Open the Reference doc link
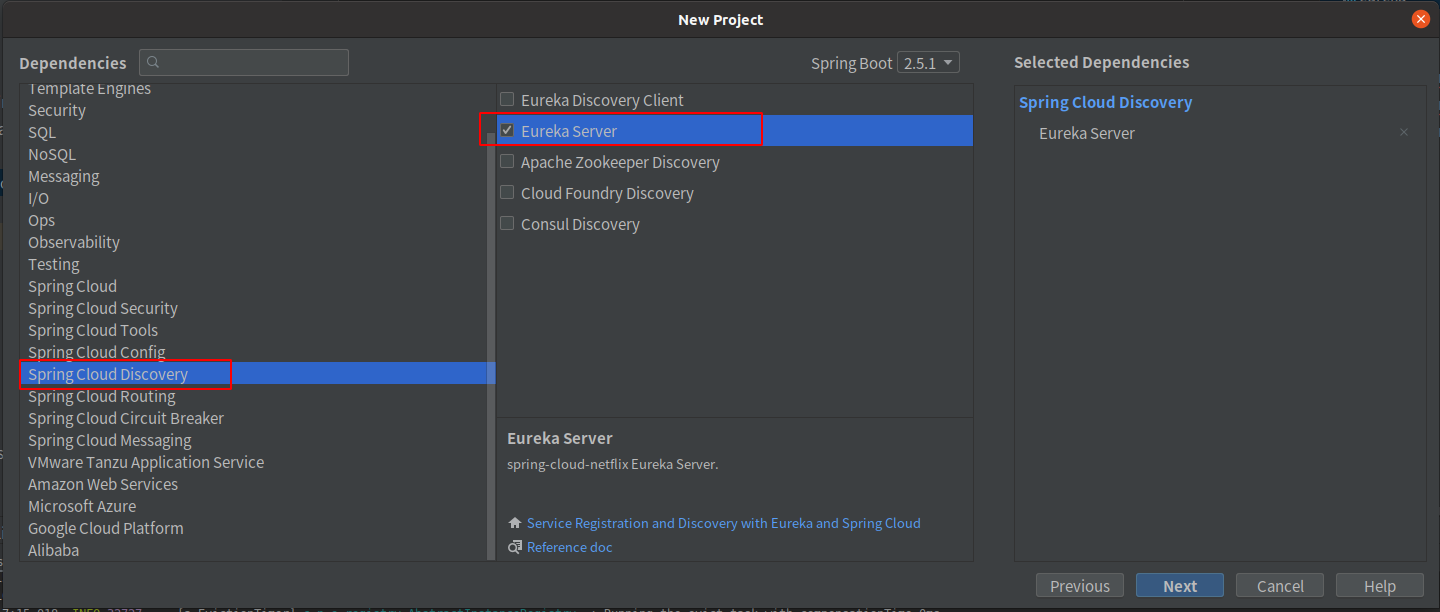Image resolution: width=1440 pixels, height=612 pixels. tap(570, 547)
